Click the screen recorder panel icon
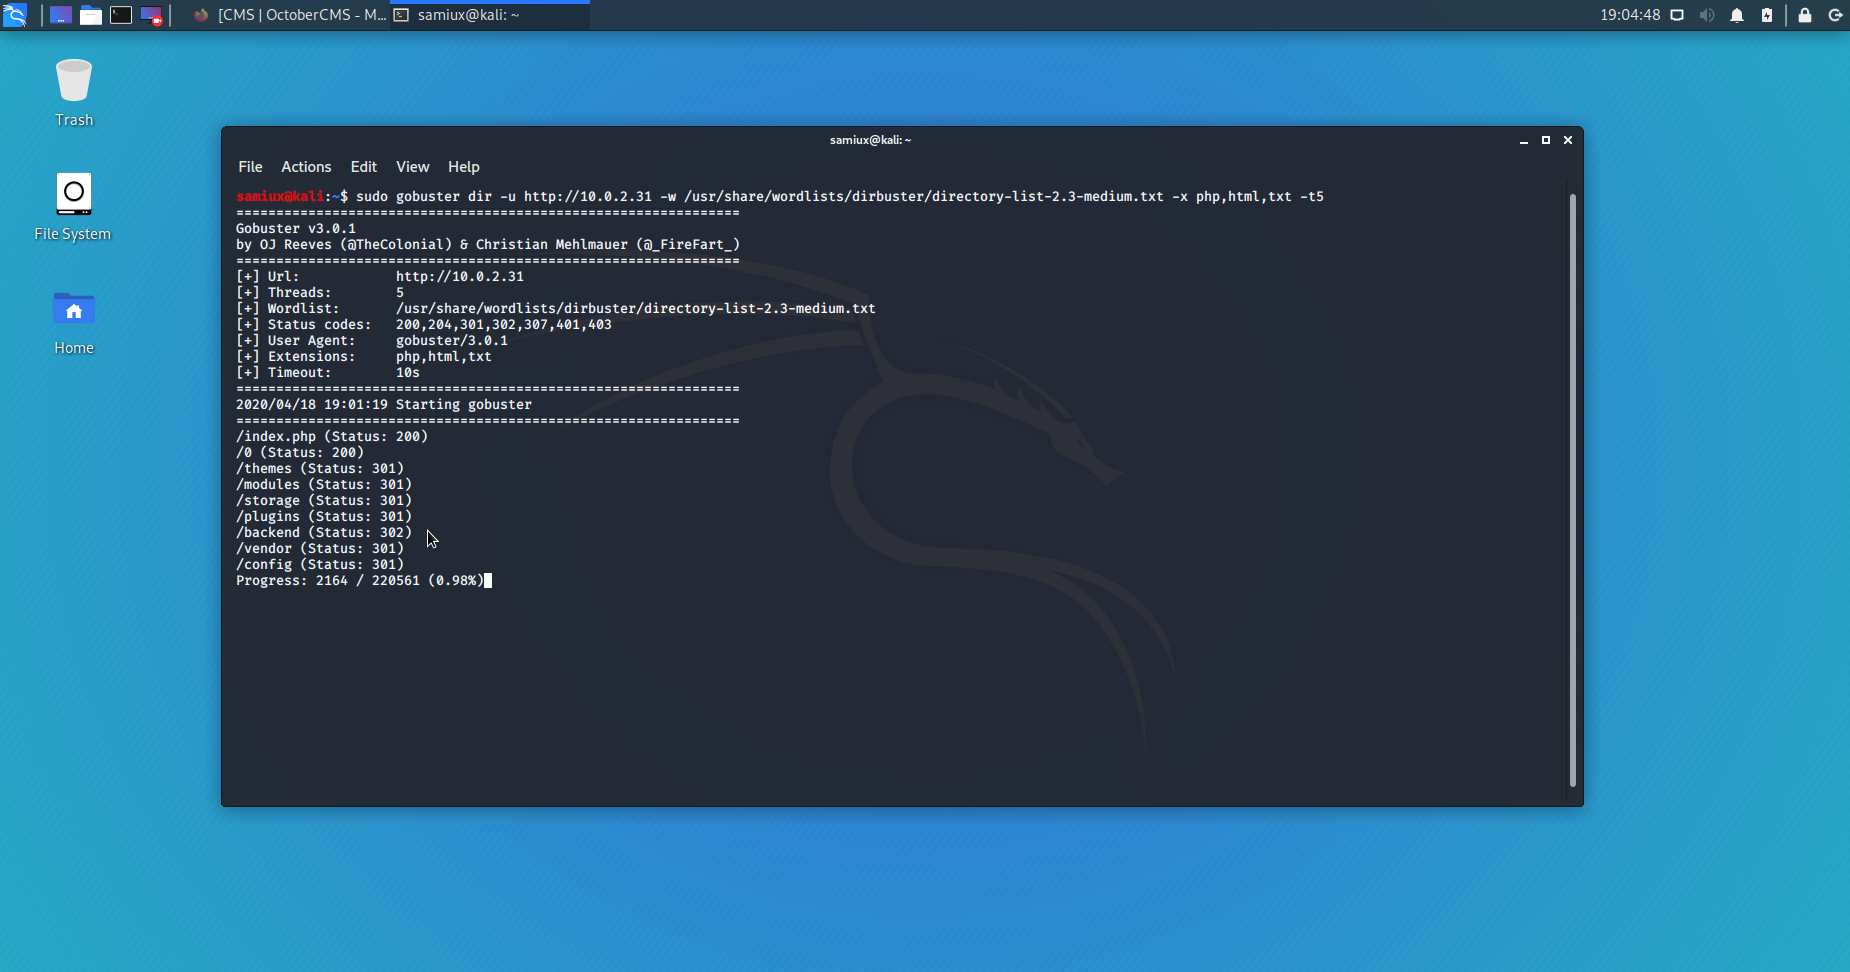This screenshot has height=972, width=1850. (x=151, y=15)
